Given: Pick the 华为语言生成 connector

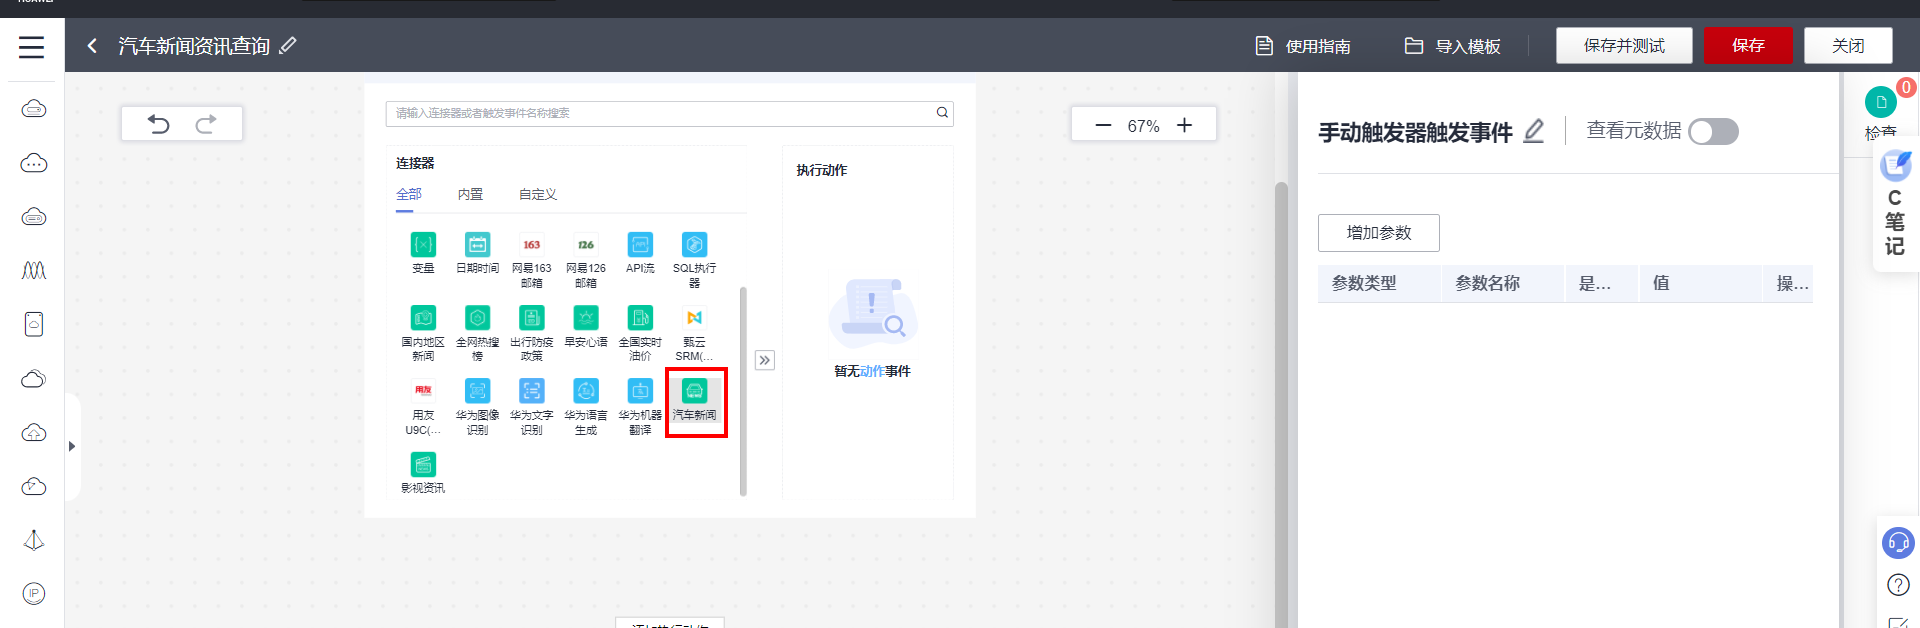Looking at the screenshot, I should click(x=586, y=391).
